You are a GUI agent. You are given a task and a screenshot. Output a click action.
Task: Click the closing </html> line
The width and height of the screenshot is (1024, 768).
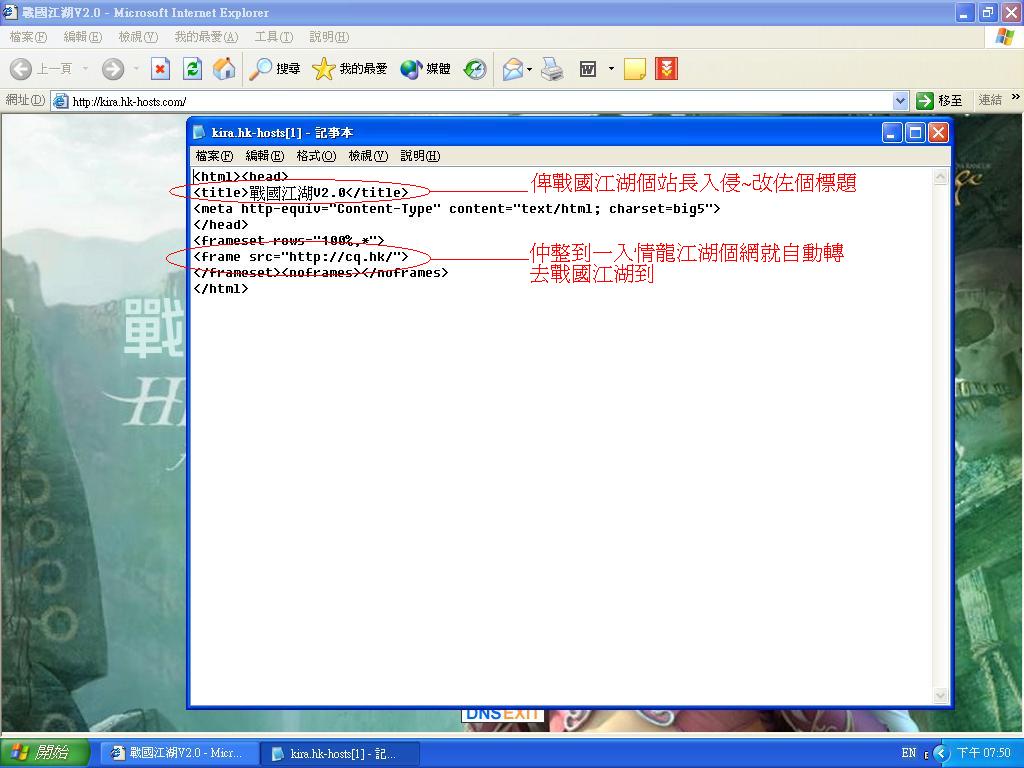point(221,289)
